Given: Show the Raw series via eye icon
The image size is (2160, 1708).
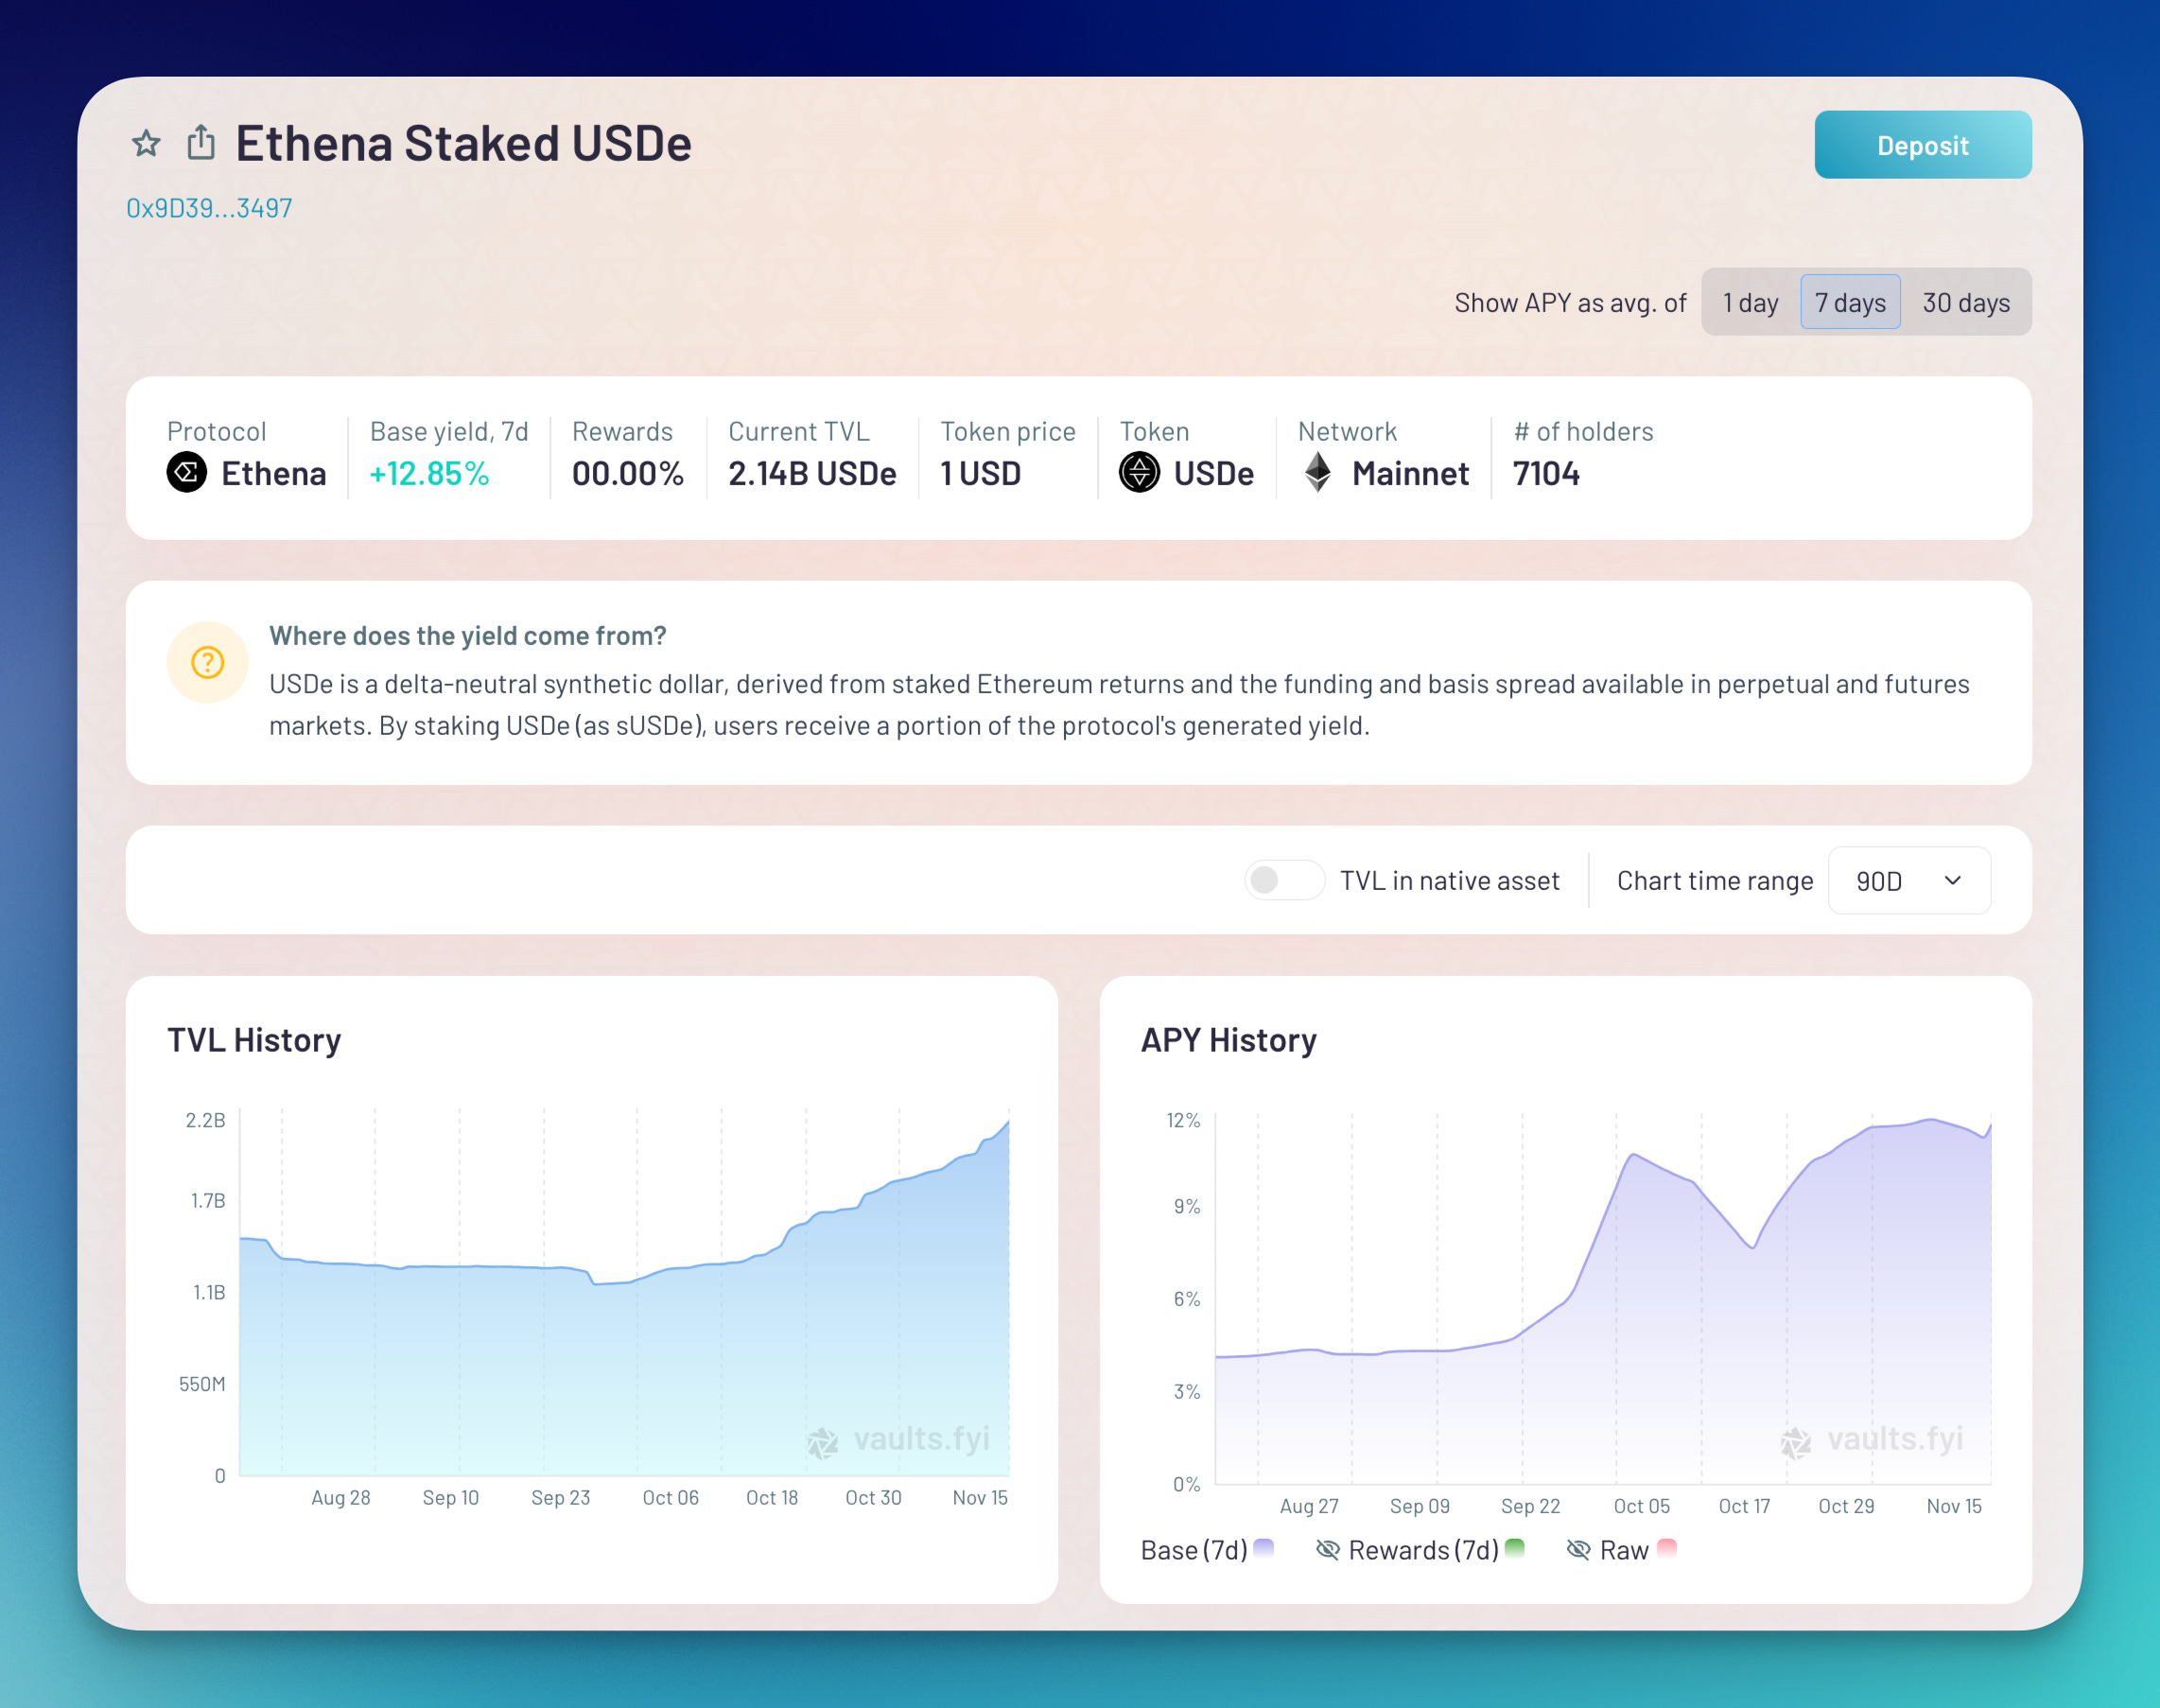Looking at the screenshot, I should point(1578,1550).
